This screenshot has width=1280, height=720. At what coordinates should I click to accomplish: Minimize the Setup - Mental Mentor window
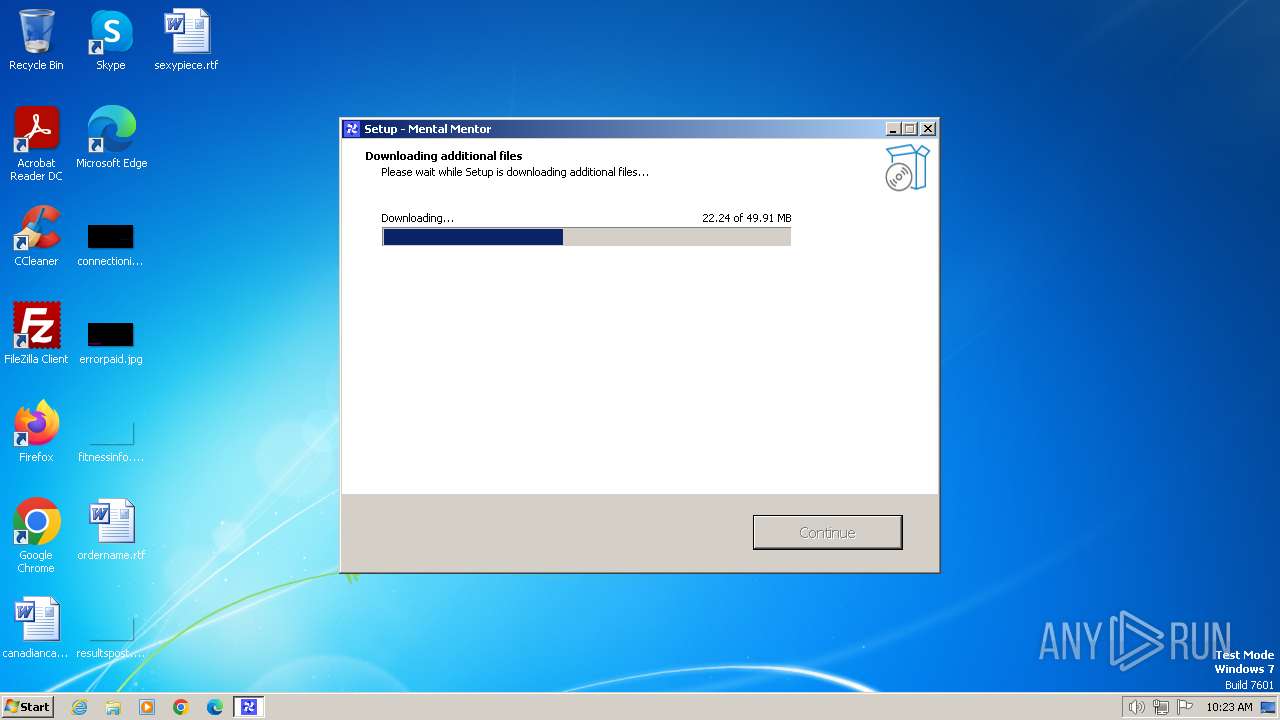(x=893, y=129)
